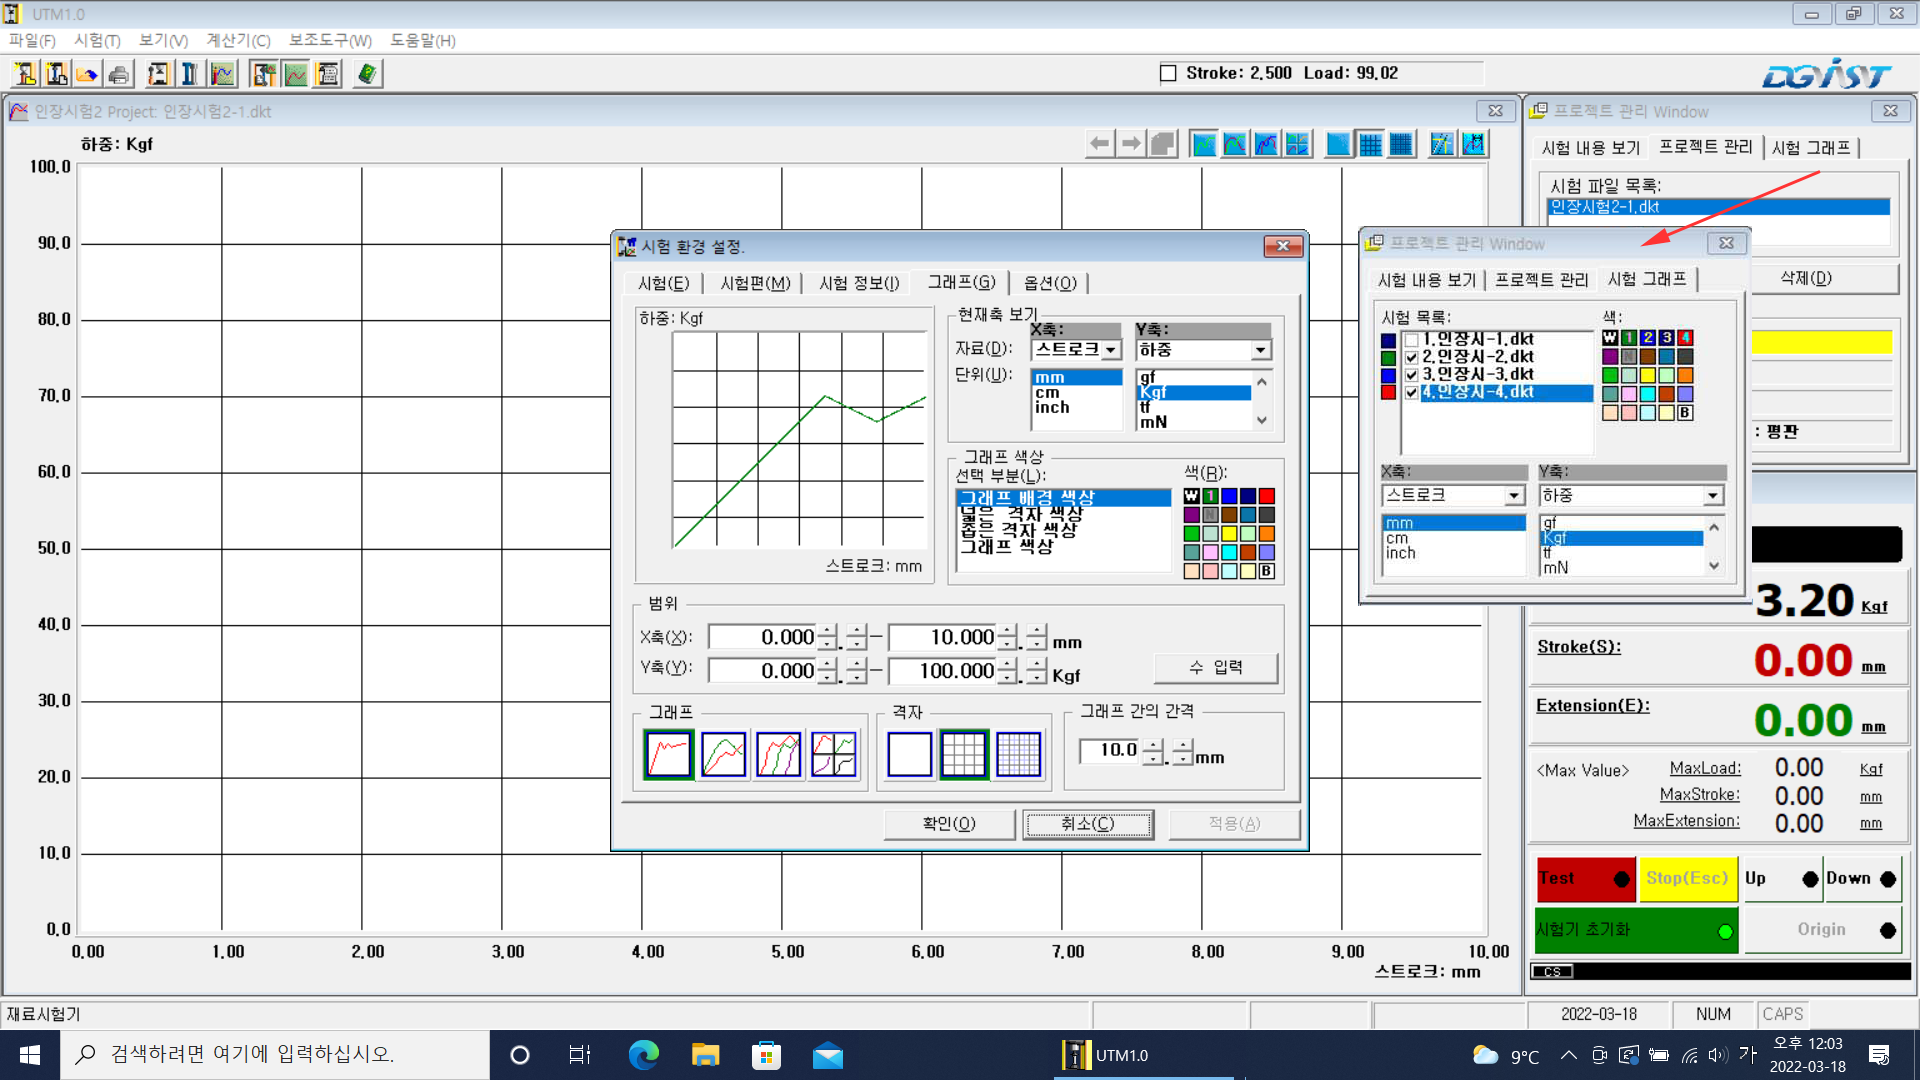This screenshot has height=1080, width=1920.
Task: Pick the red swatch in 색(R) palette
Action: point(1266,496)
